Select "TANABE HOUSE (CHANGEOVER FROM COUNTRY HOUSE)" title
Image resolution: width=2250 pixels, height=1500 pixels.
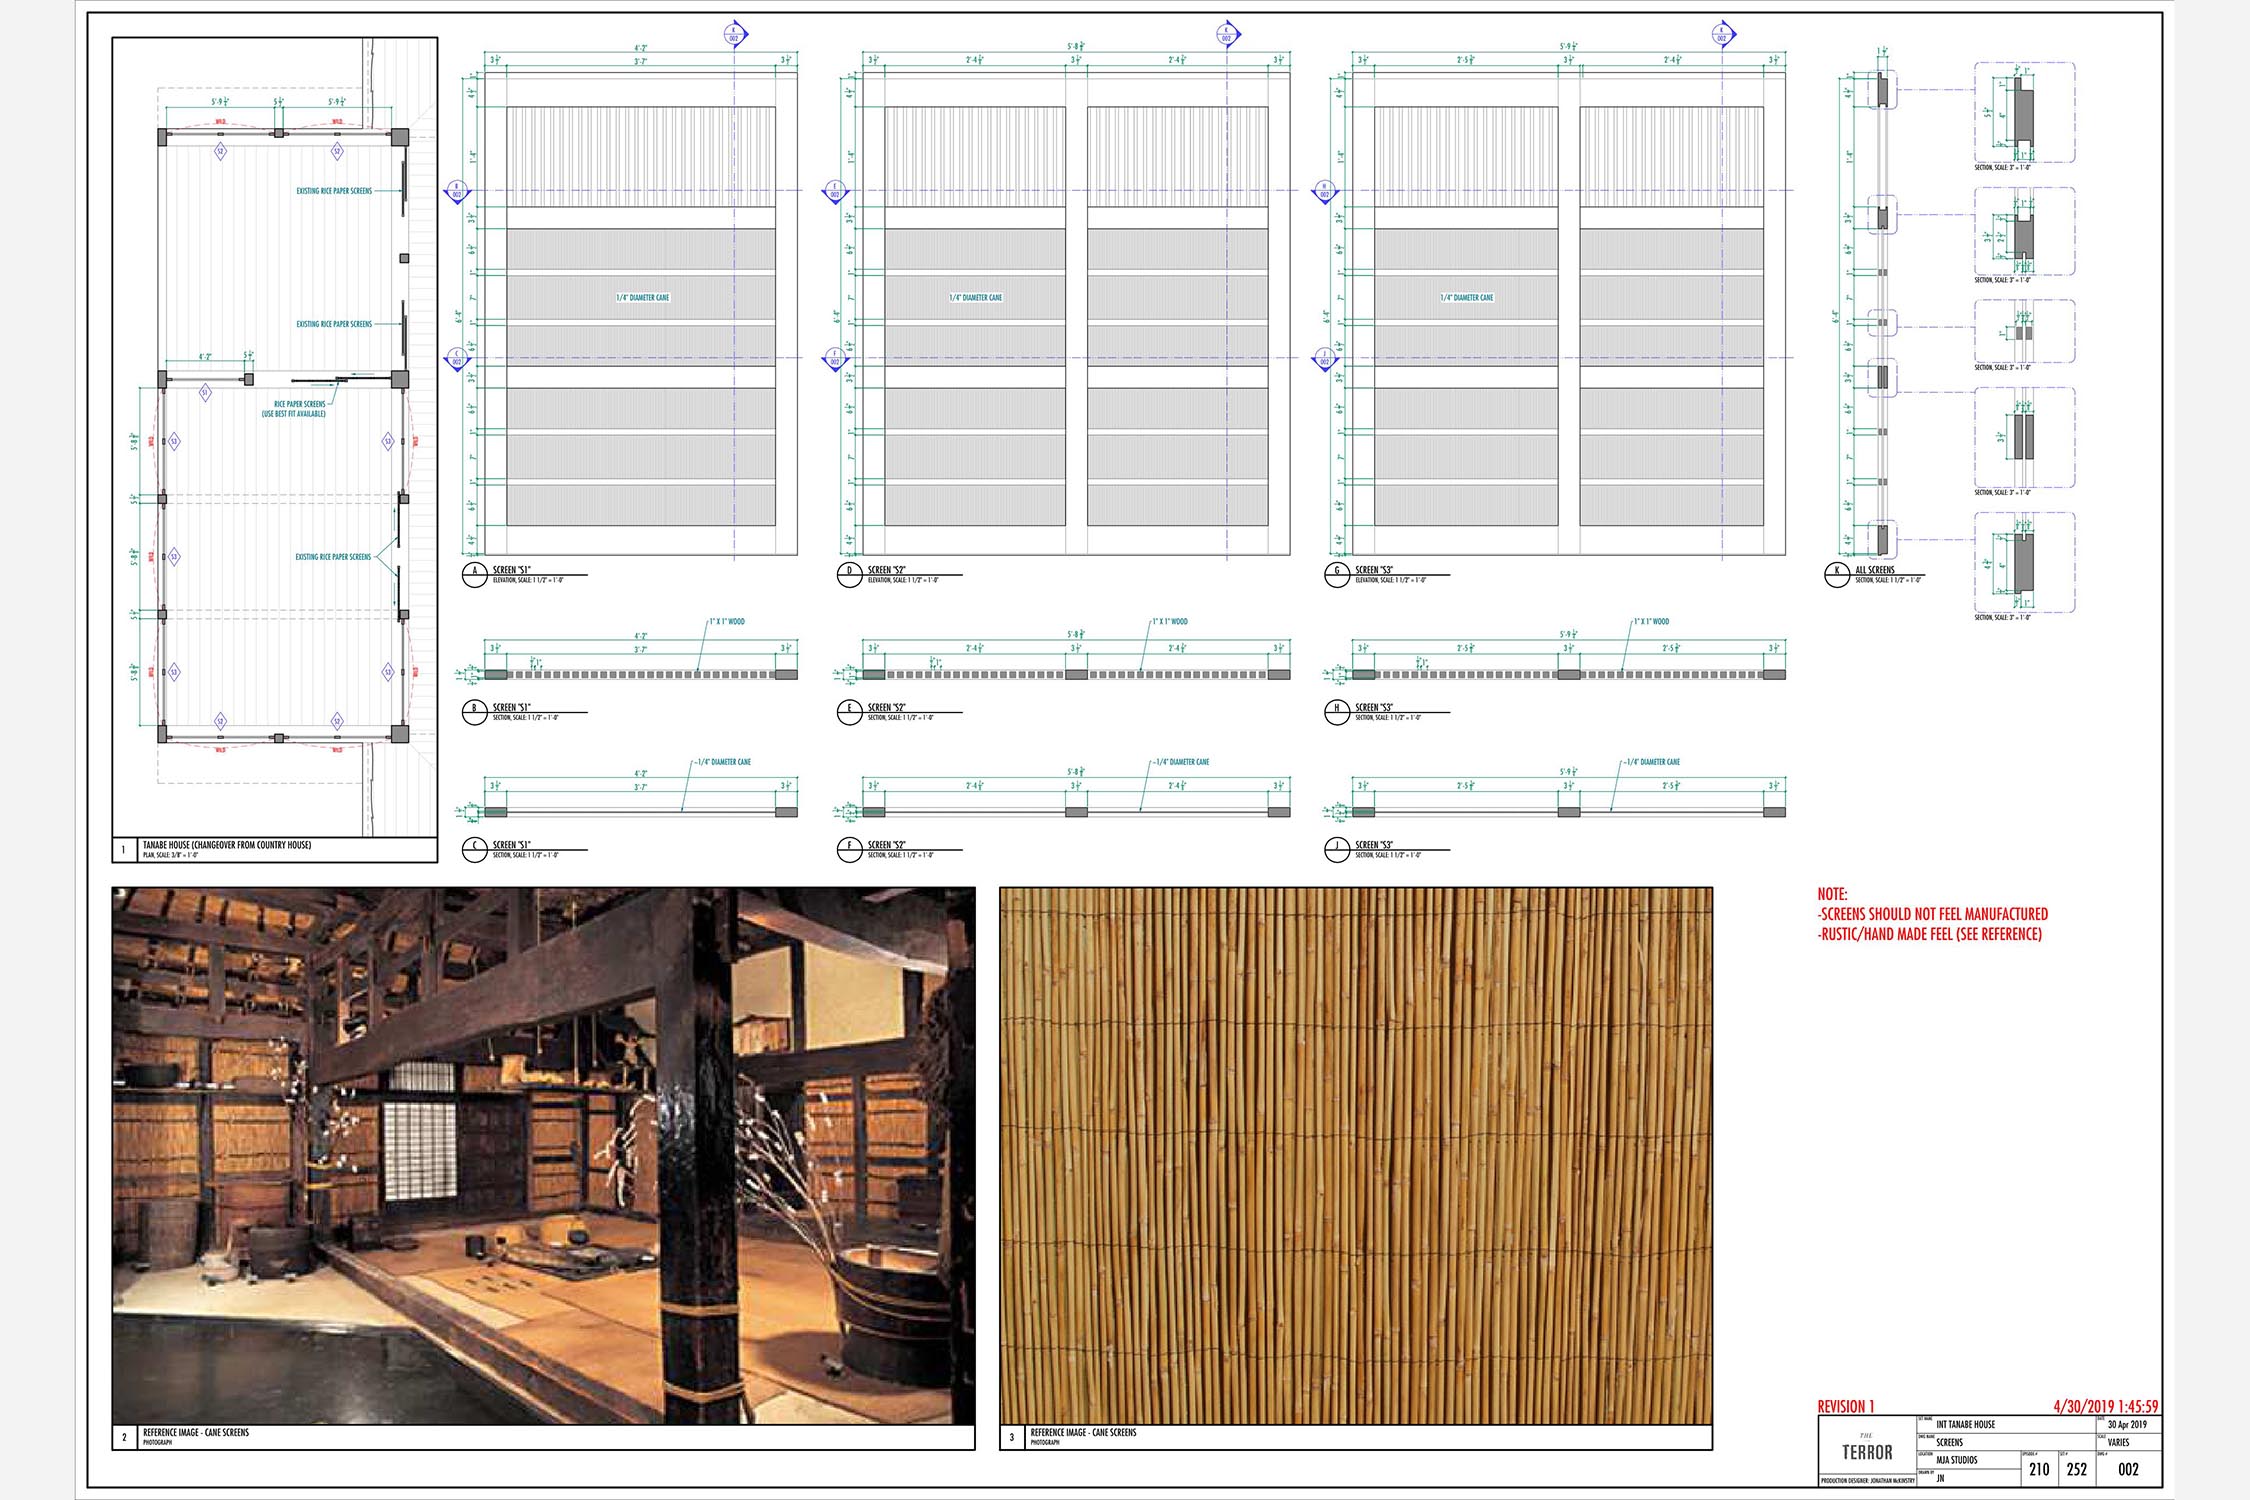click(227, 845)
